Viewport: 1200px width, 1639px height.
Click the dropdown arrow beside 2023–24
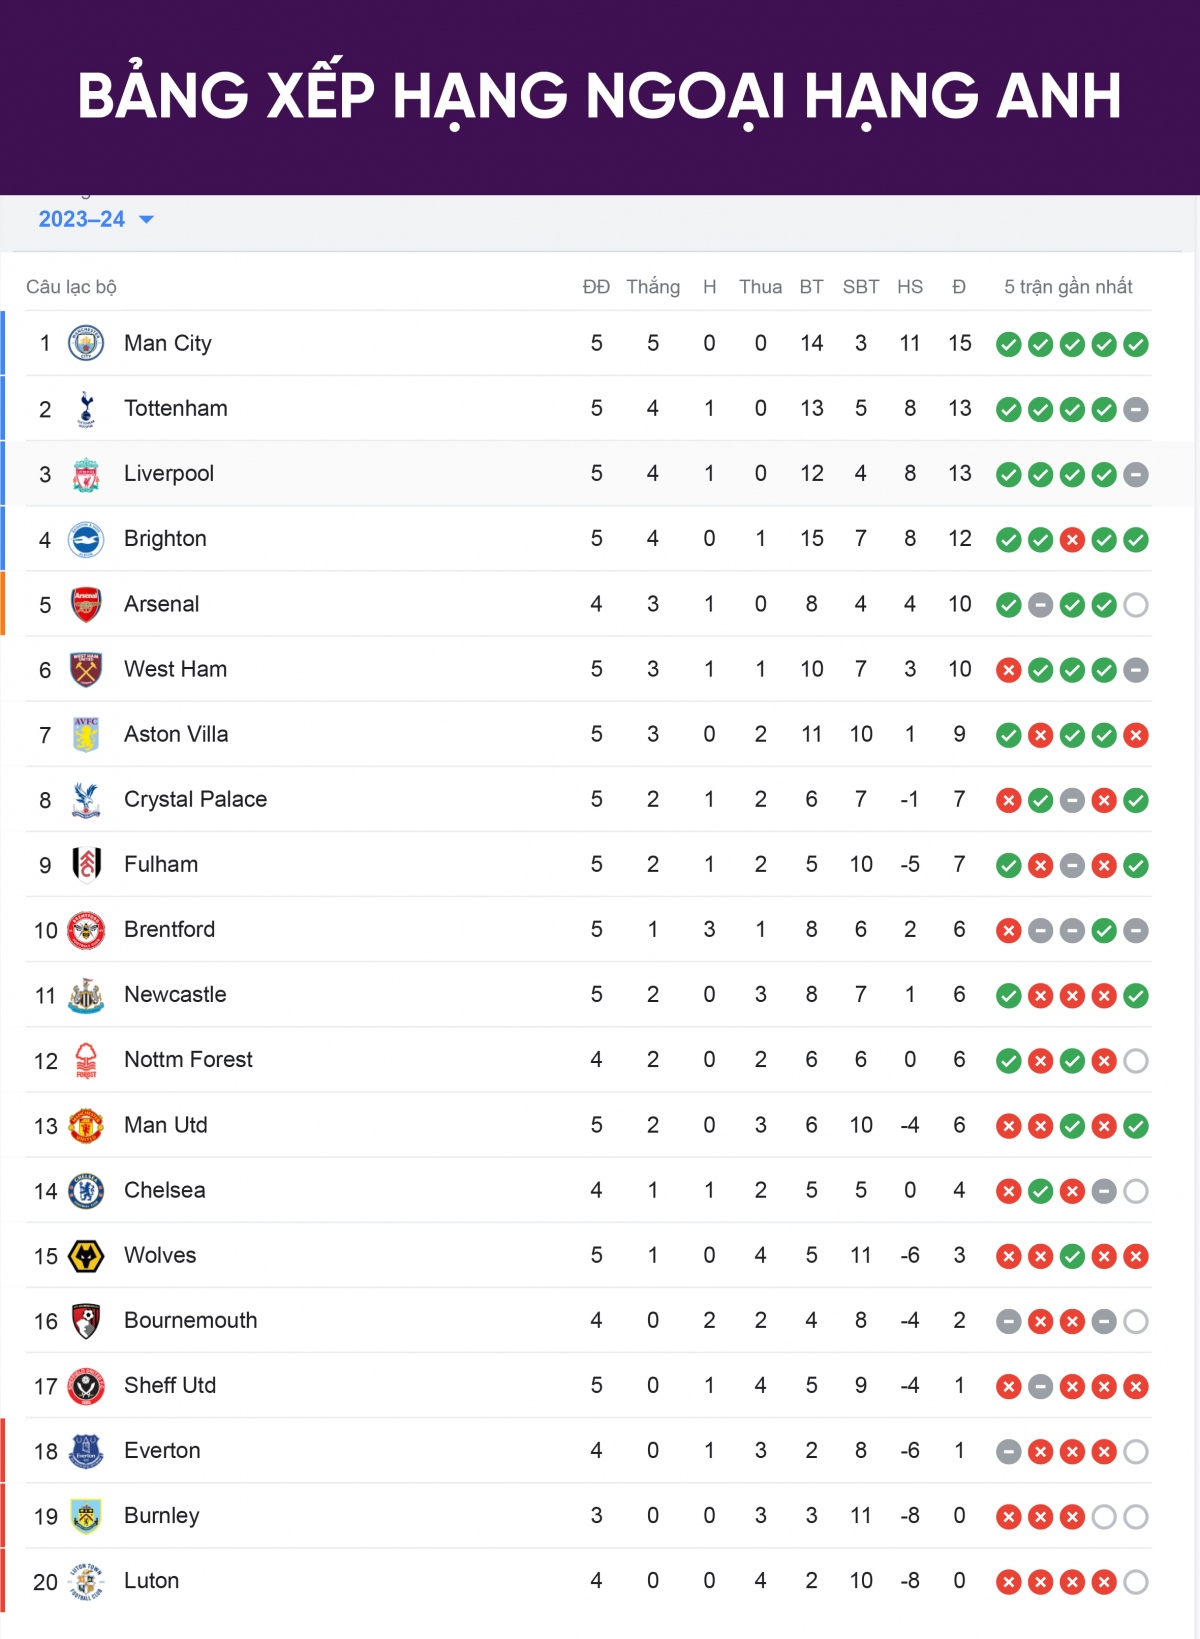(x=146, y=219)
